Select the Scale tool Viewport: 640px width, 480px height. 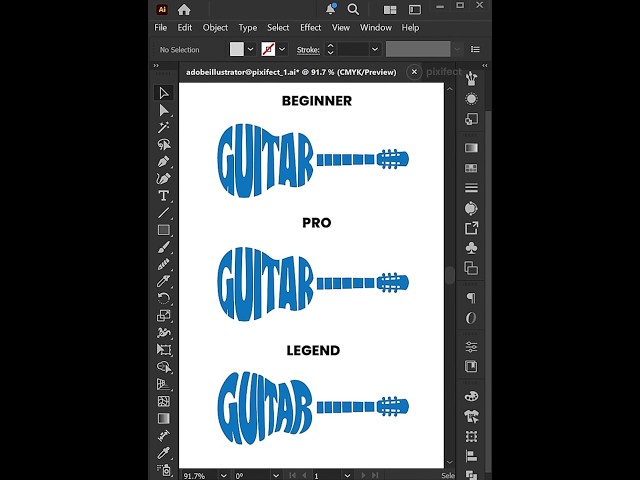164,316
